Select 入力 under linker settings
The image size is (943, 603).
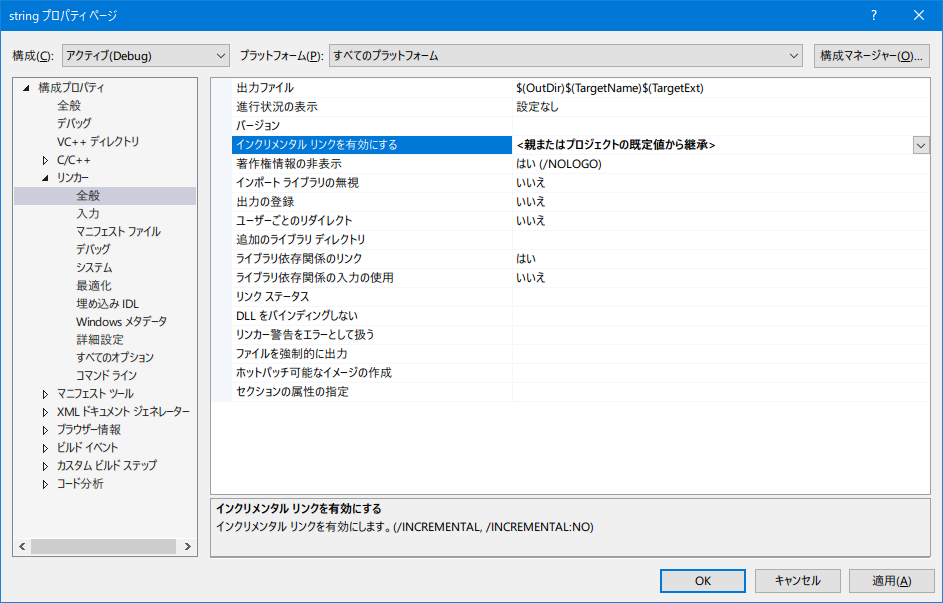pyautogui.click(x=88, y=214)
